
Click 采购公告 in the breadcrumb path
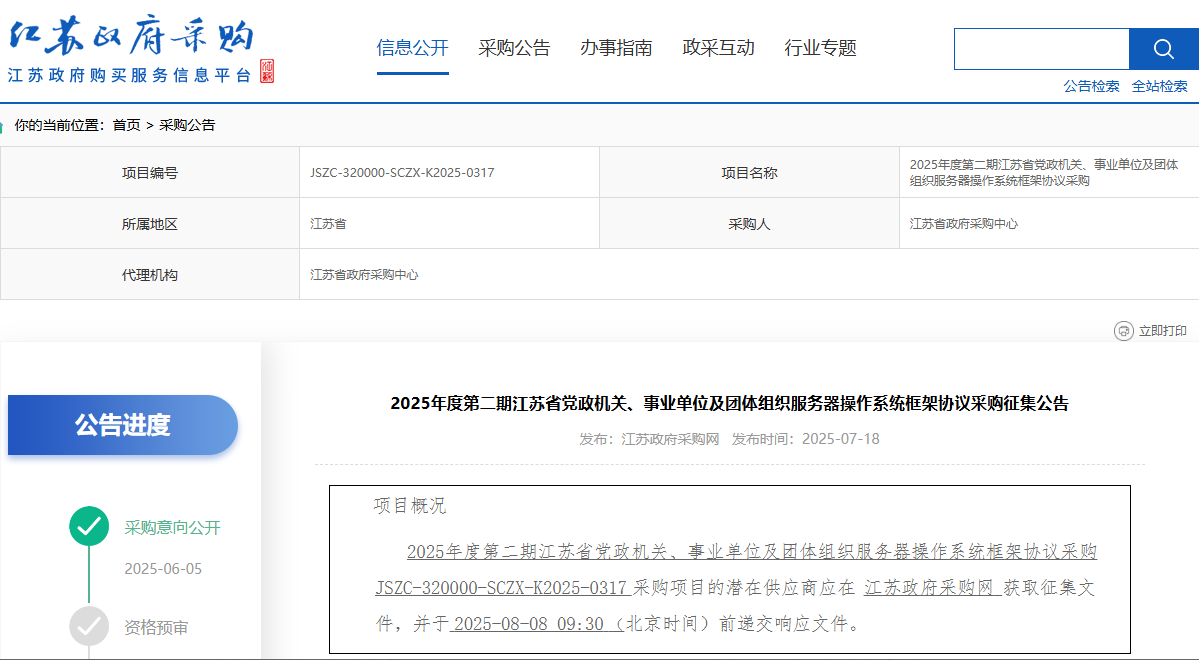187,125
